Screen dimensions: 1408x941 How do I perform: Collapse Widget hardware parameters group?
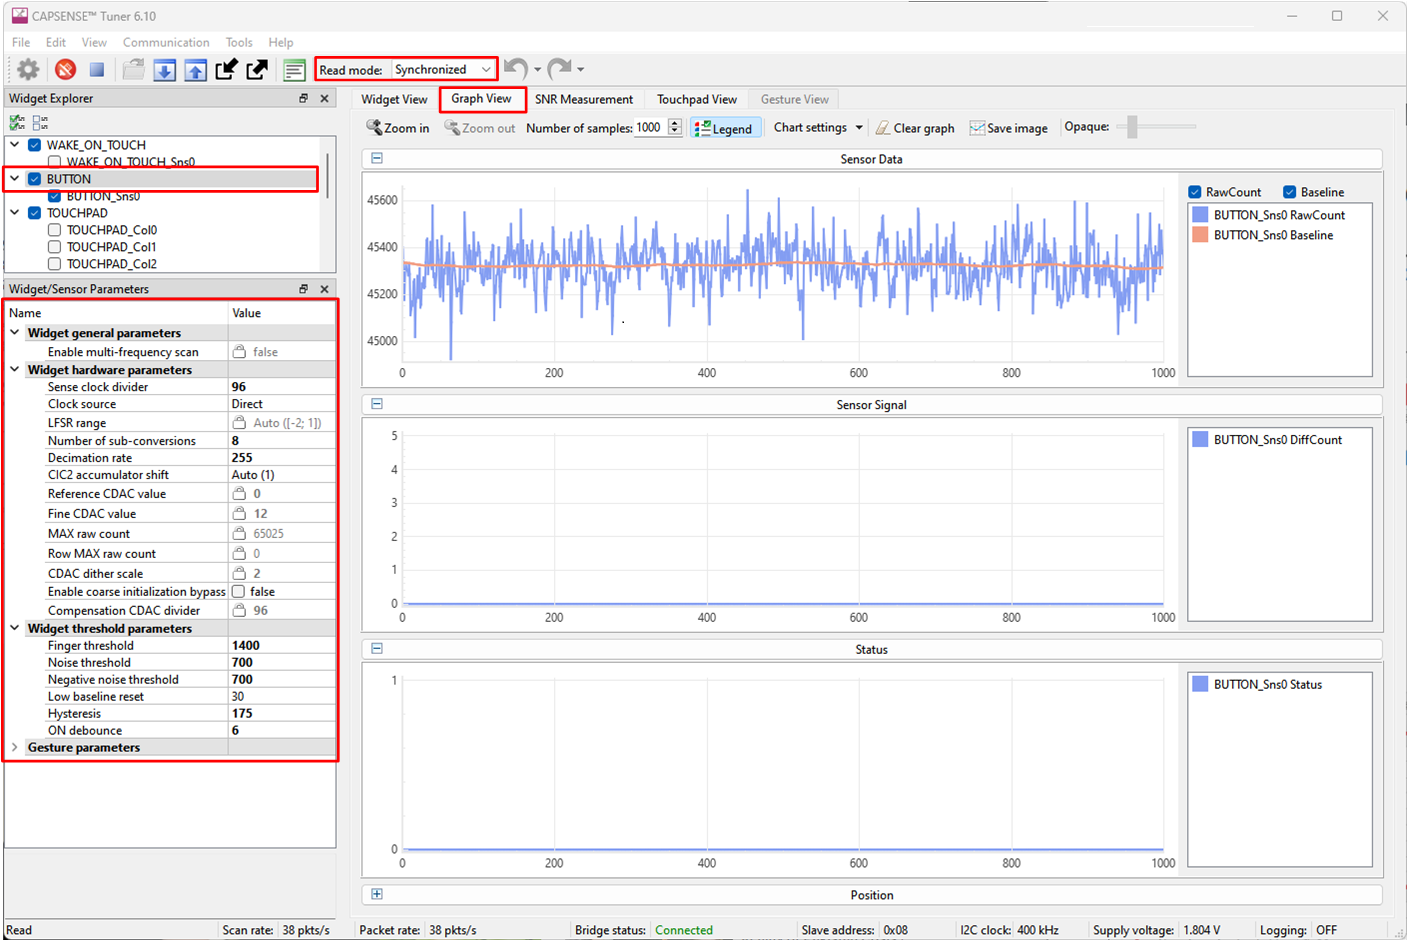pos(15,370)
